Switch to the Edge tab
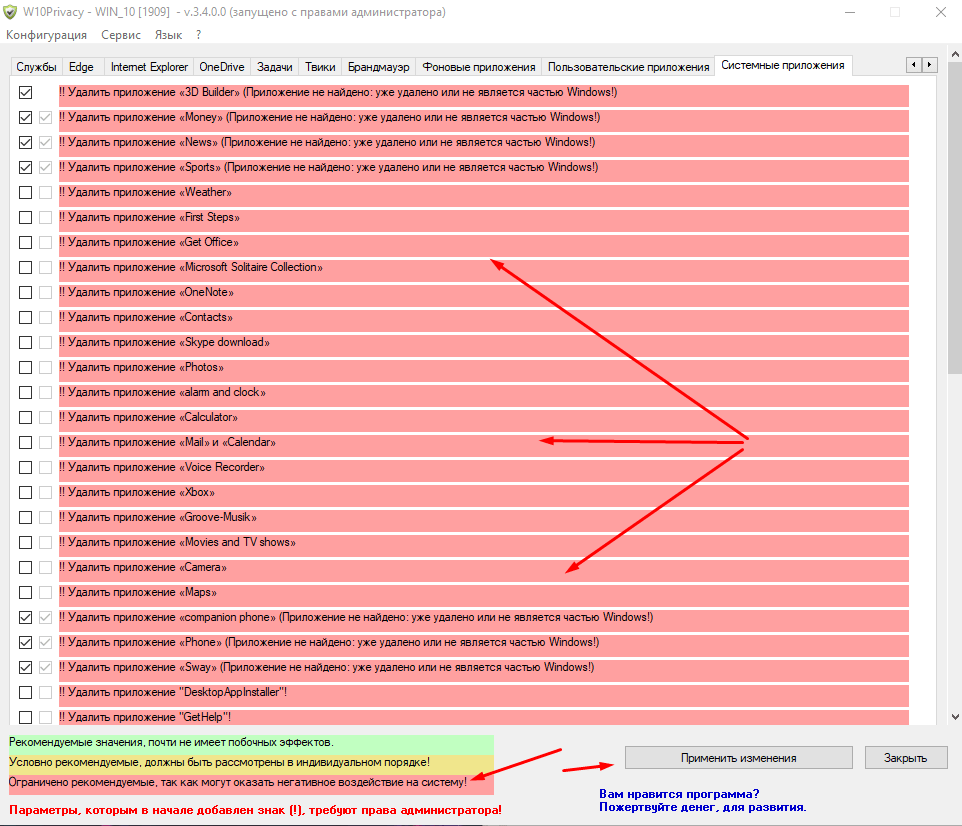The height and width of the screenshot is (826, 962). [x=81, y=67]
